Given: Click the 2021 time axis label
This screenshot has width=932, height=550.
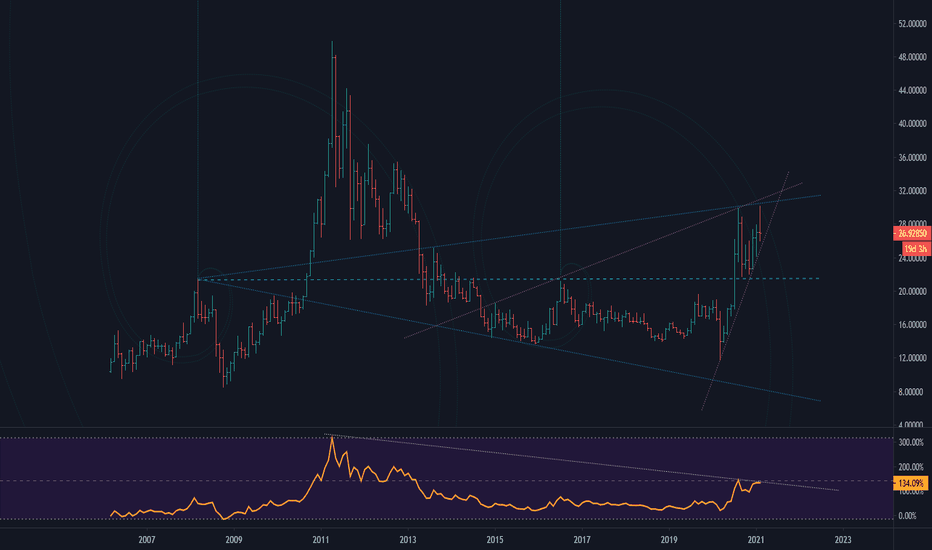Looking at the screenshot, I should pos(756,540).
